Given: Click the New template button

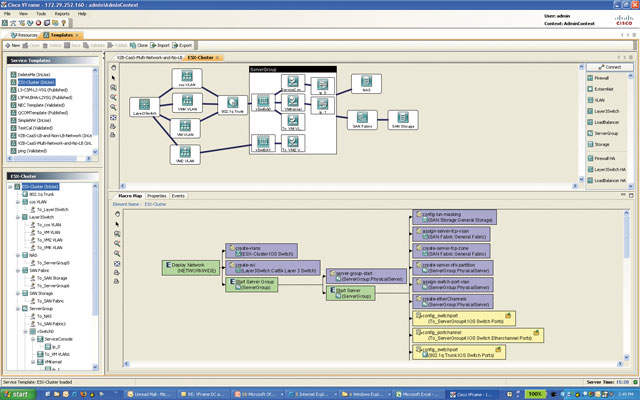Looking at the screenshot, I should 13,45.
